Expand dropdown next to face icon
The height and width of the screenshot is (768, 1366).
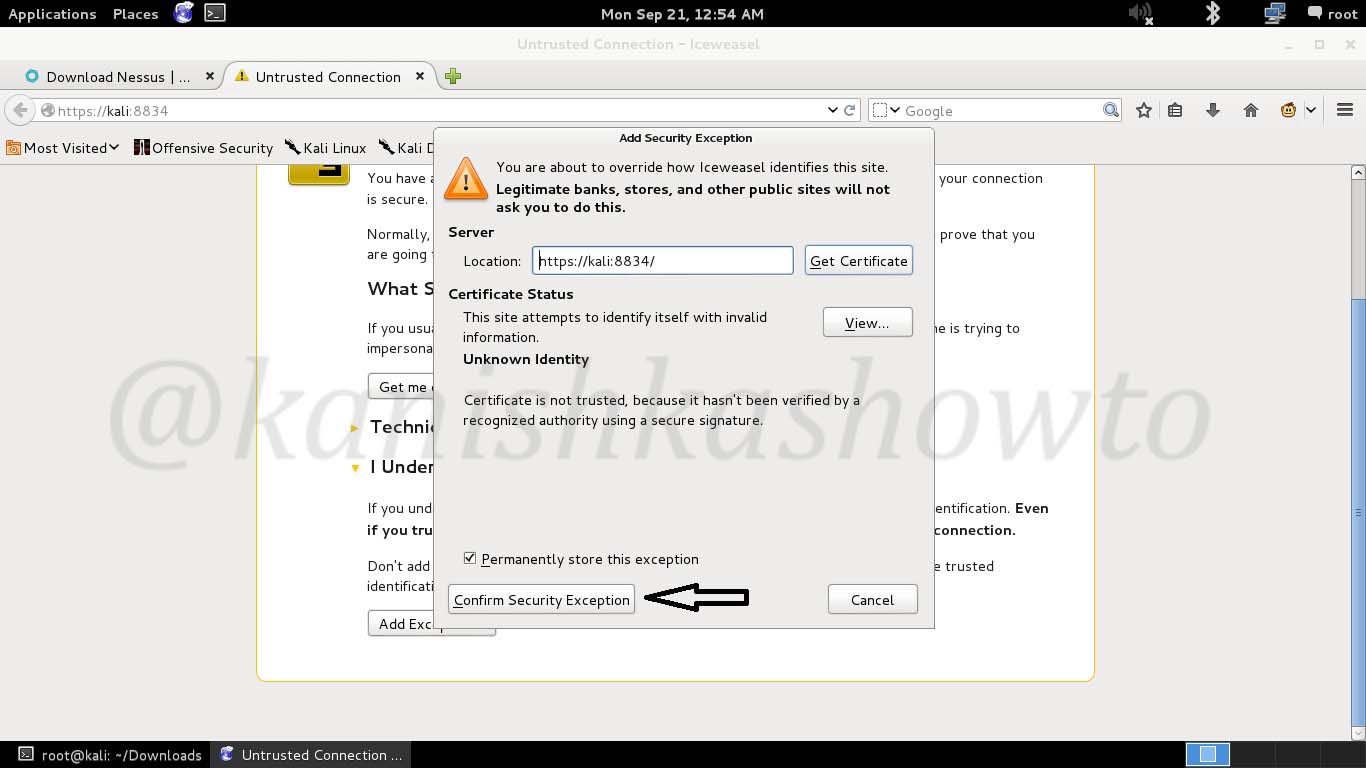tap(1310, 111)
